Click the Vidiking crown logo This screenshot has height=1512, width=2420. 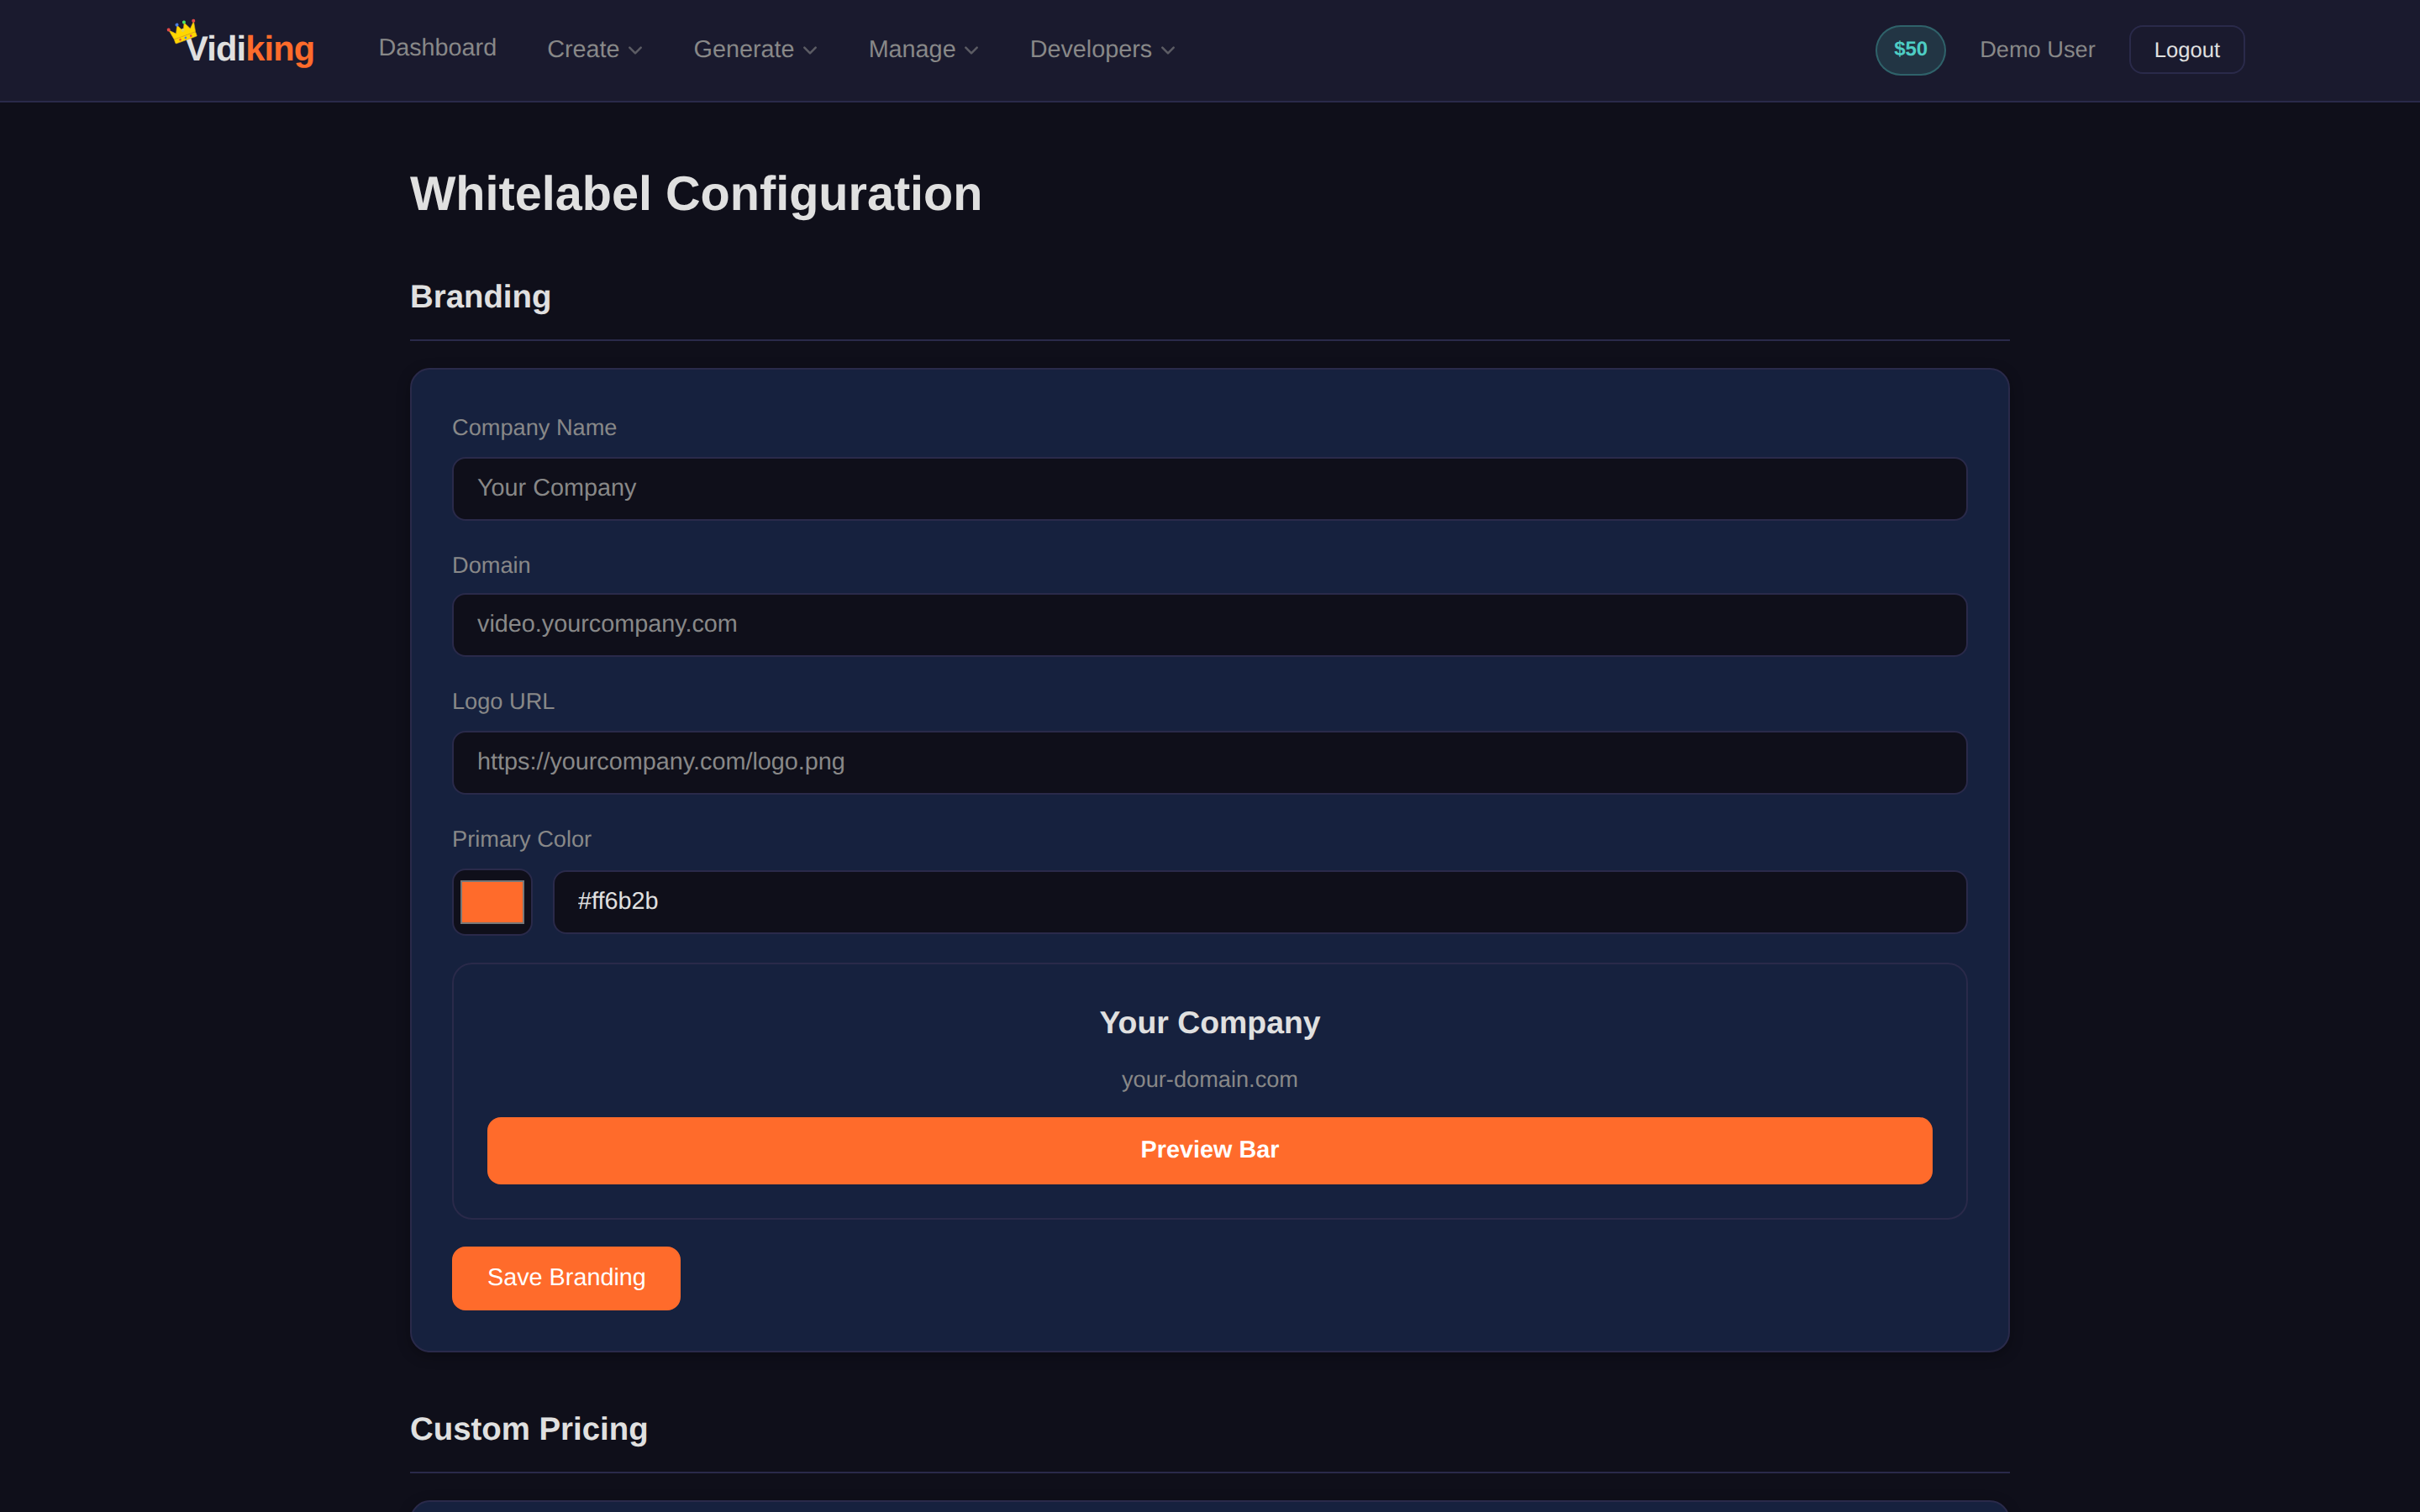241,46
